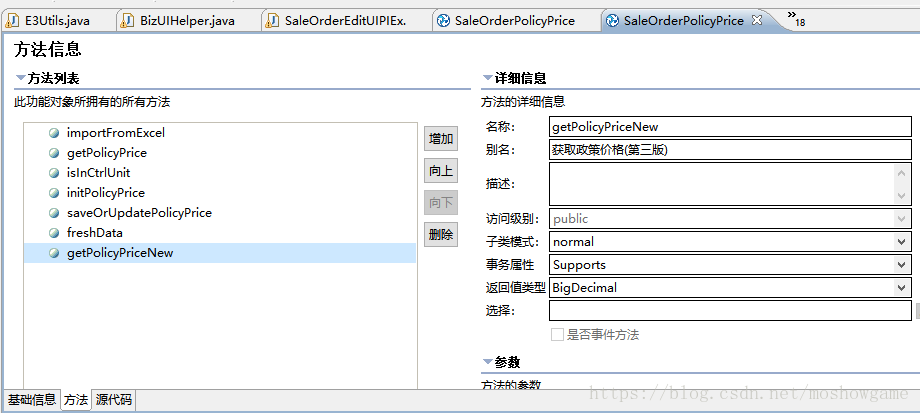This screenshot has height=413, width=920.
Task: Close the active SaleOrderPolicyPrice editor tab
Action: click(x=757, y=20)
